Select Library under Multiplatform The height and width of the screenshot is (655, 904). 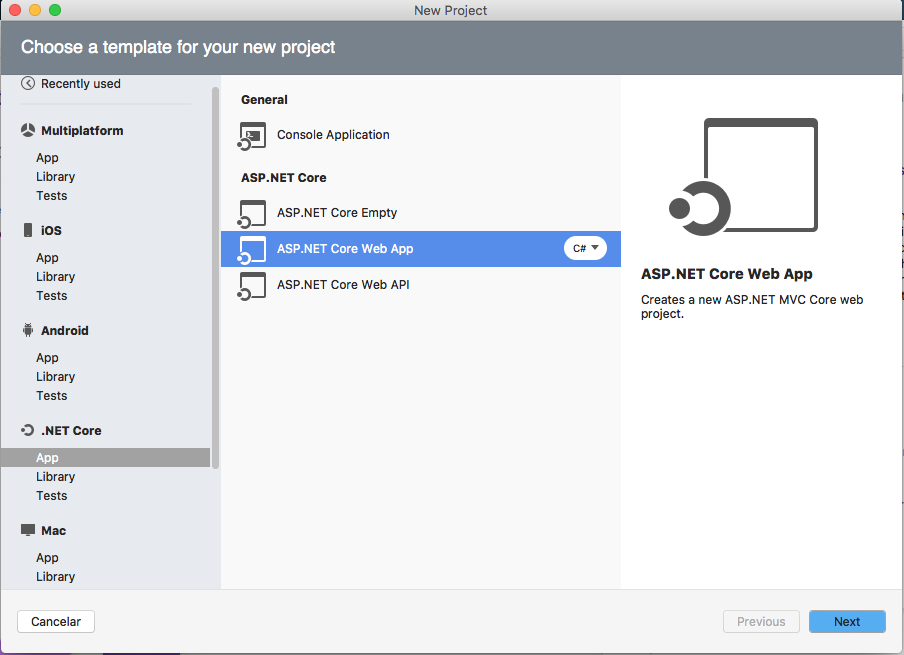coord(55,176)
